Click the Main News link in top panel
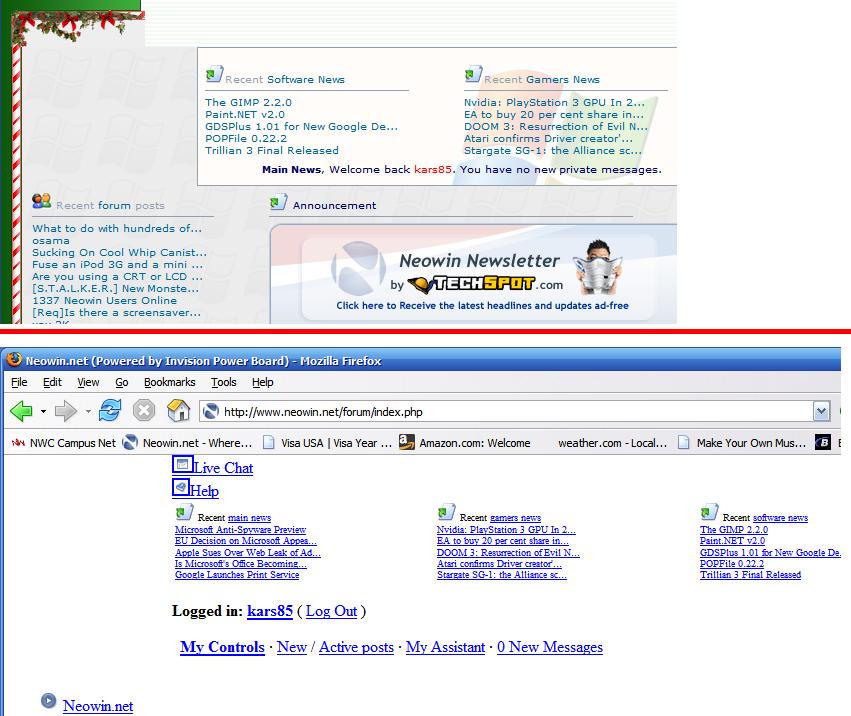The width and height of the screenshot is (851, 716). click(291, 169)
